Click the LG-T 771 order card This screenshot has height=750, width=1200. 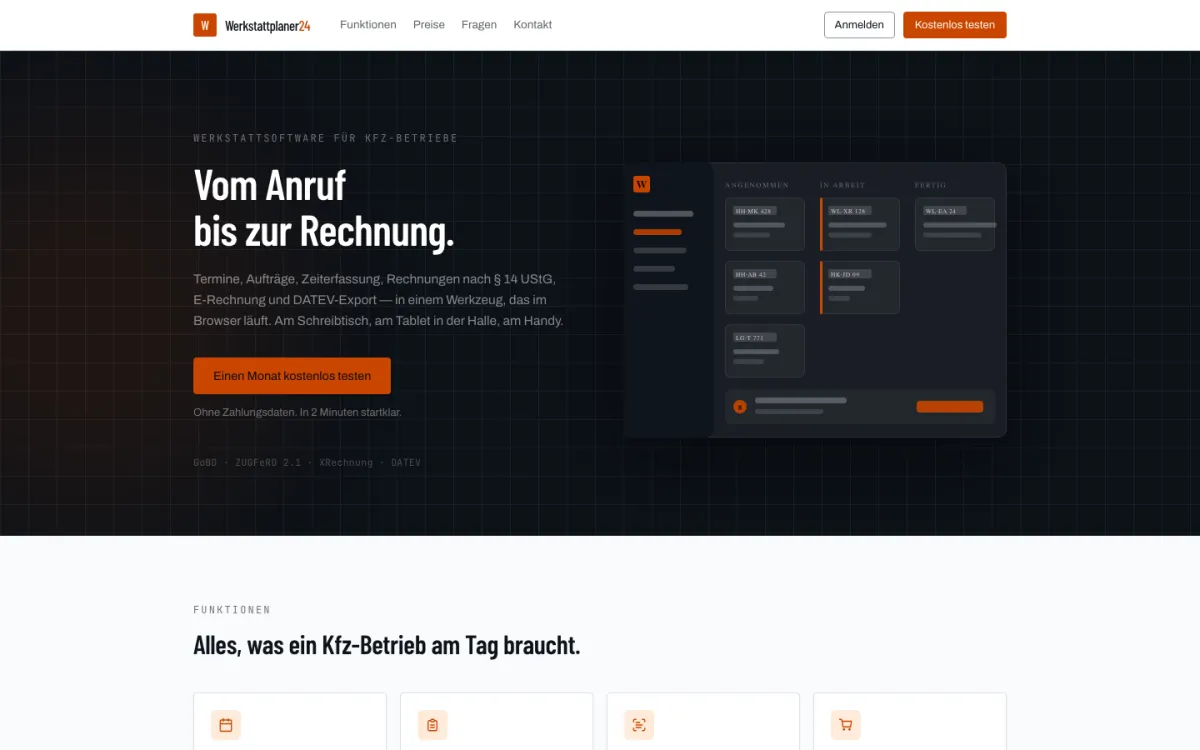point(765,351)
